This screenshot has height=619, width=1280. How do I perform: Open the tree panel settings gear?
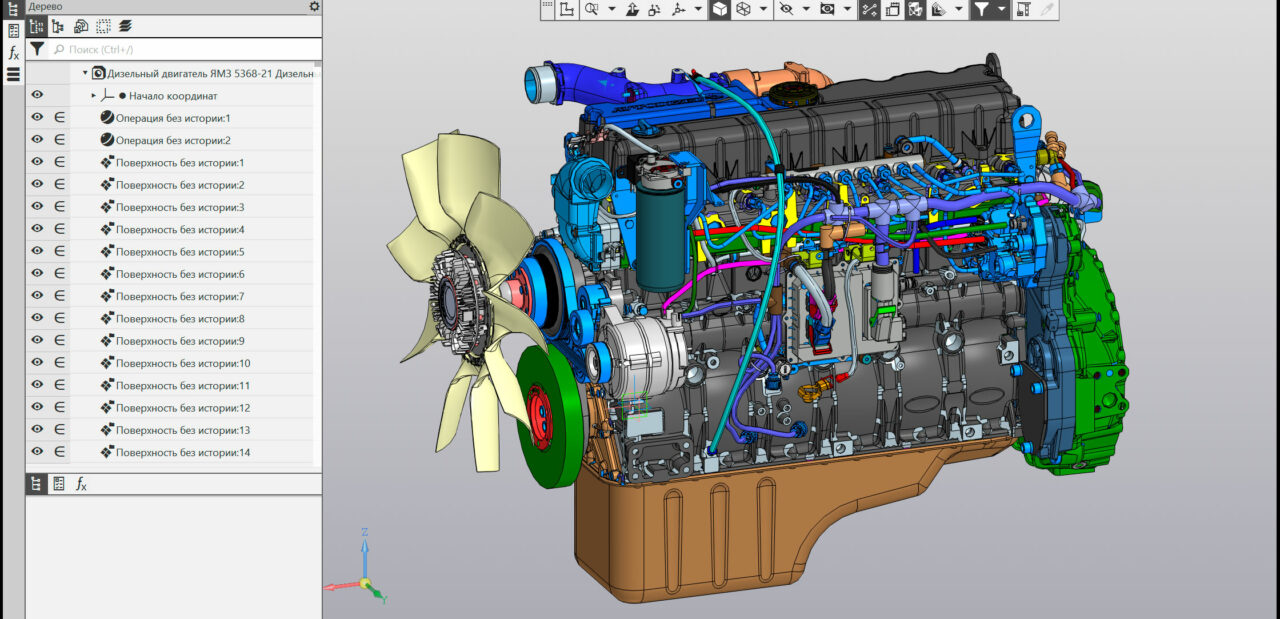coord(314,6)
